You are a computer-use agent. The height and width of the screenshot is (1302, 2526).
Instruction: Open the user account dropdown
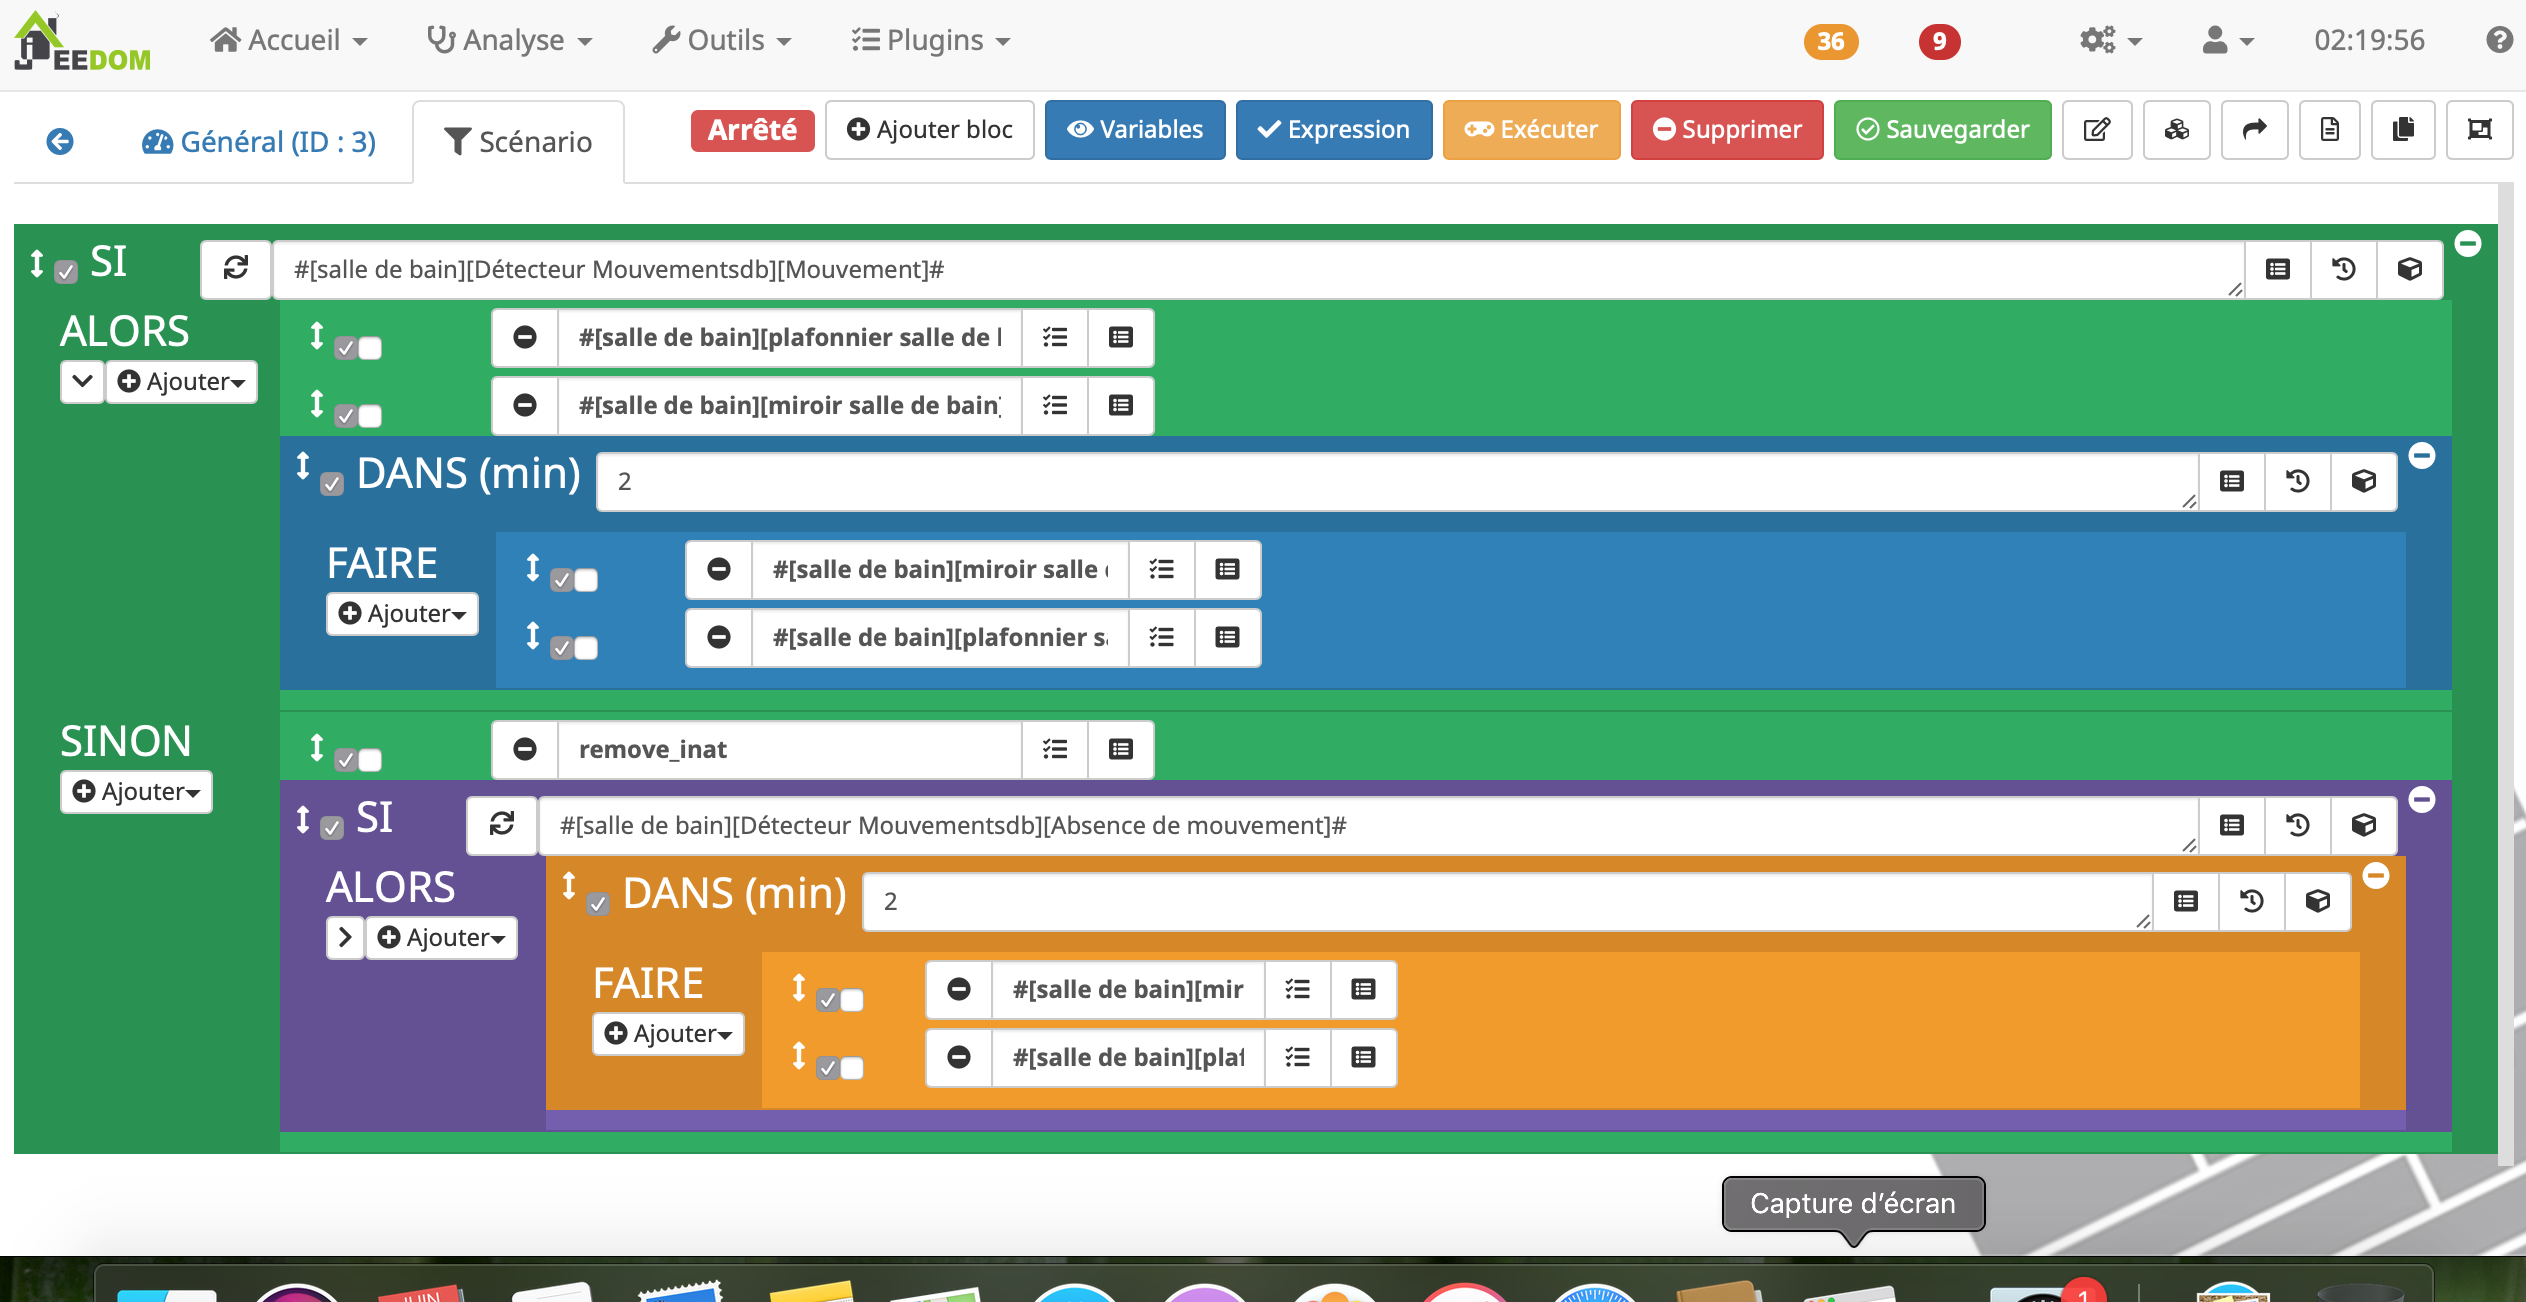click(2228, 40)
